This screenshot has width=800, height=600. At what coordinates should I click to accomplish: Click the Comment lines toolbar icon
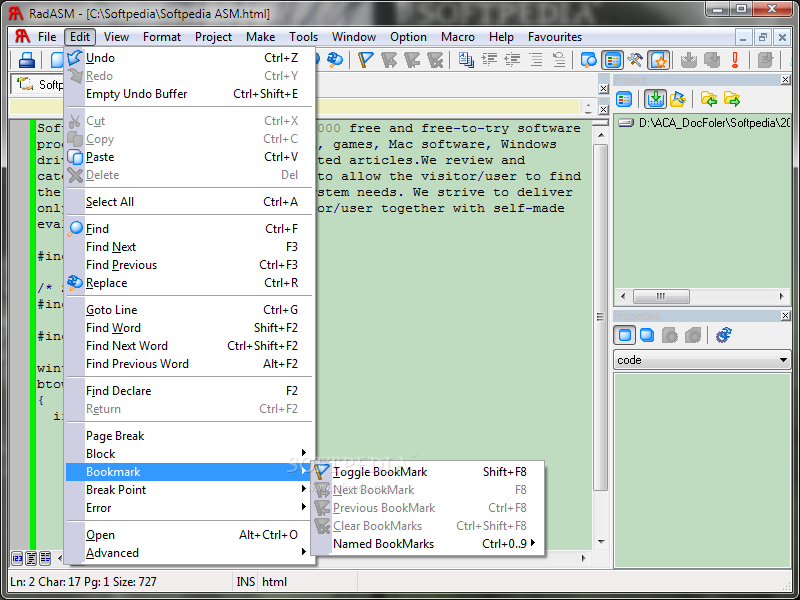coord(536,60)
